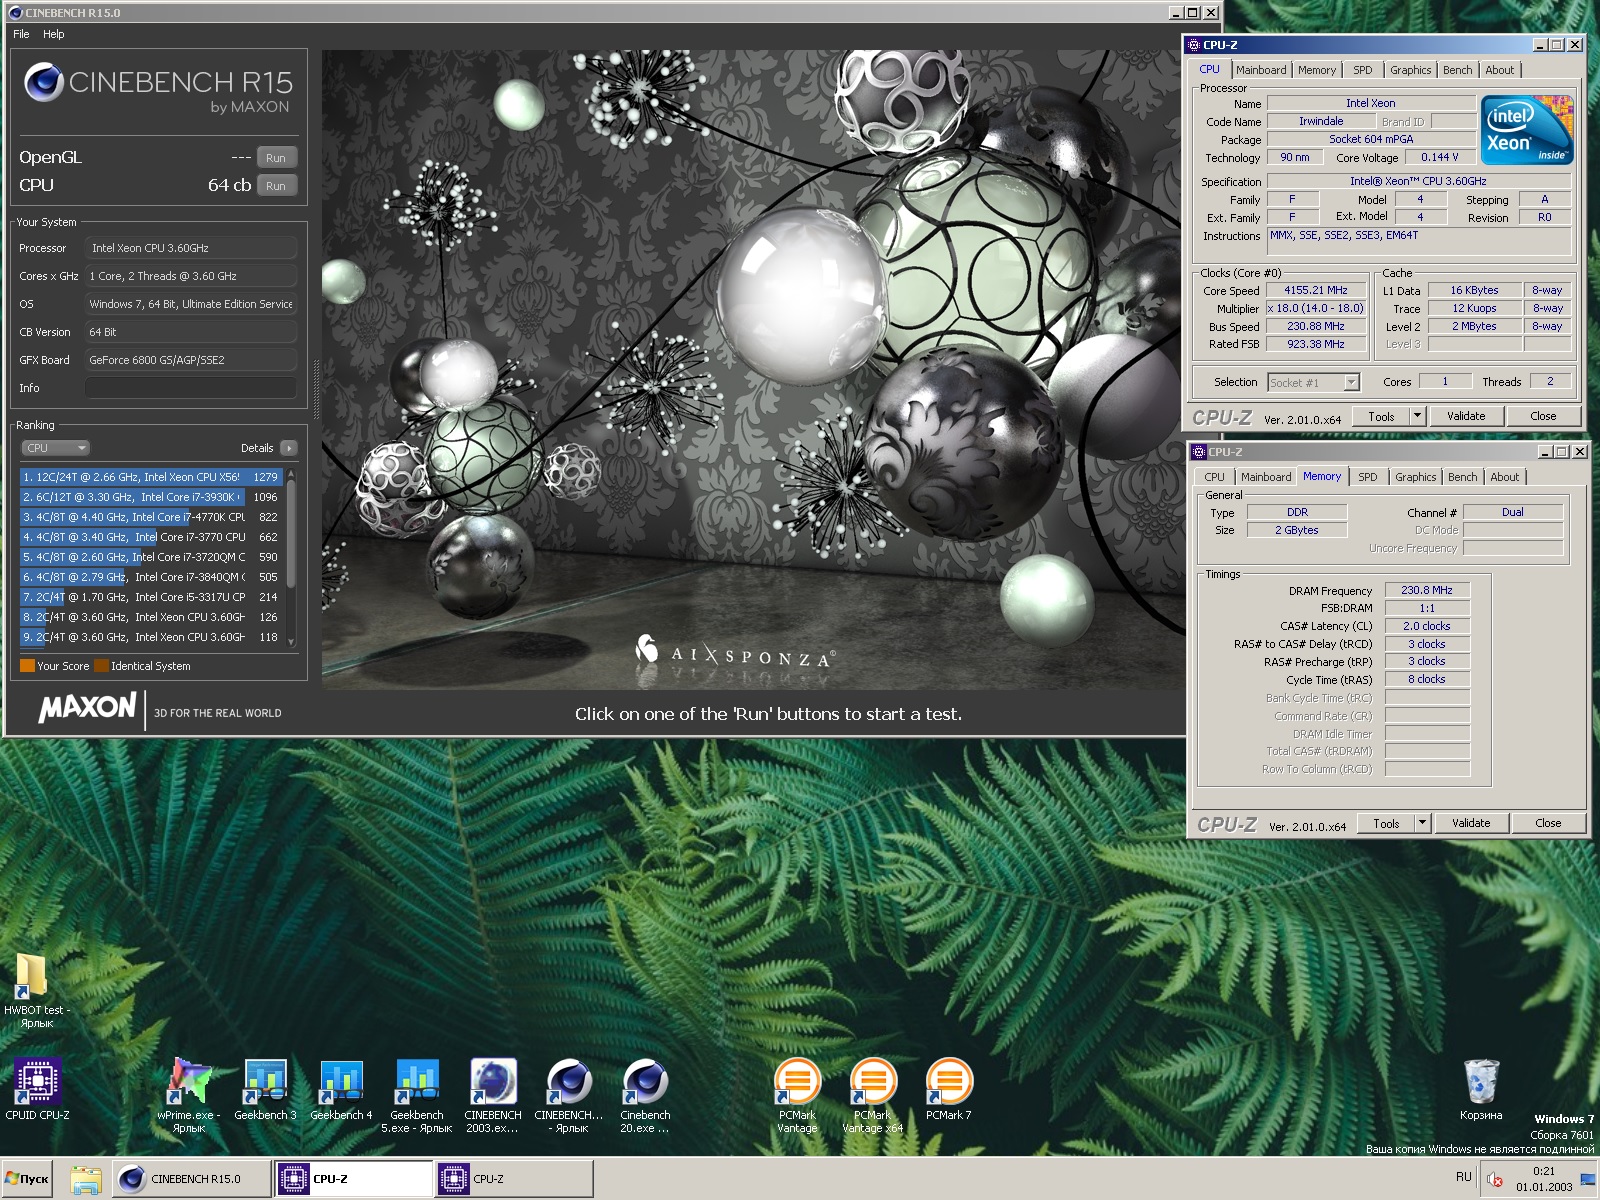1600x1200 pixels.
Task: Click the system clock showing 0:21
Action: (1543, 1171)
